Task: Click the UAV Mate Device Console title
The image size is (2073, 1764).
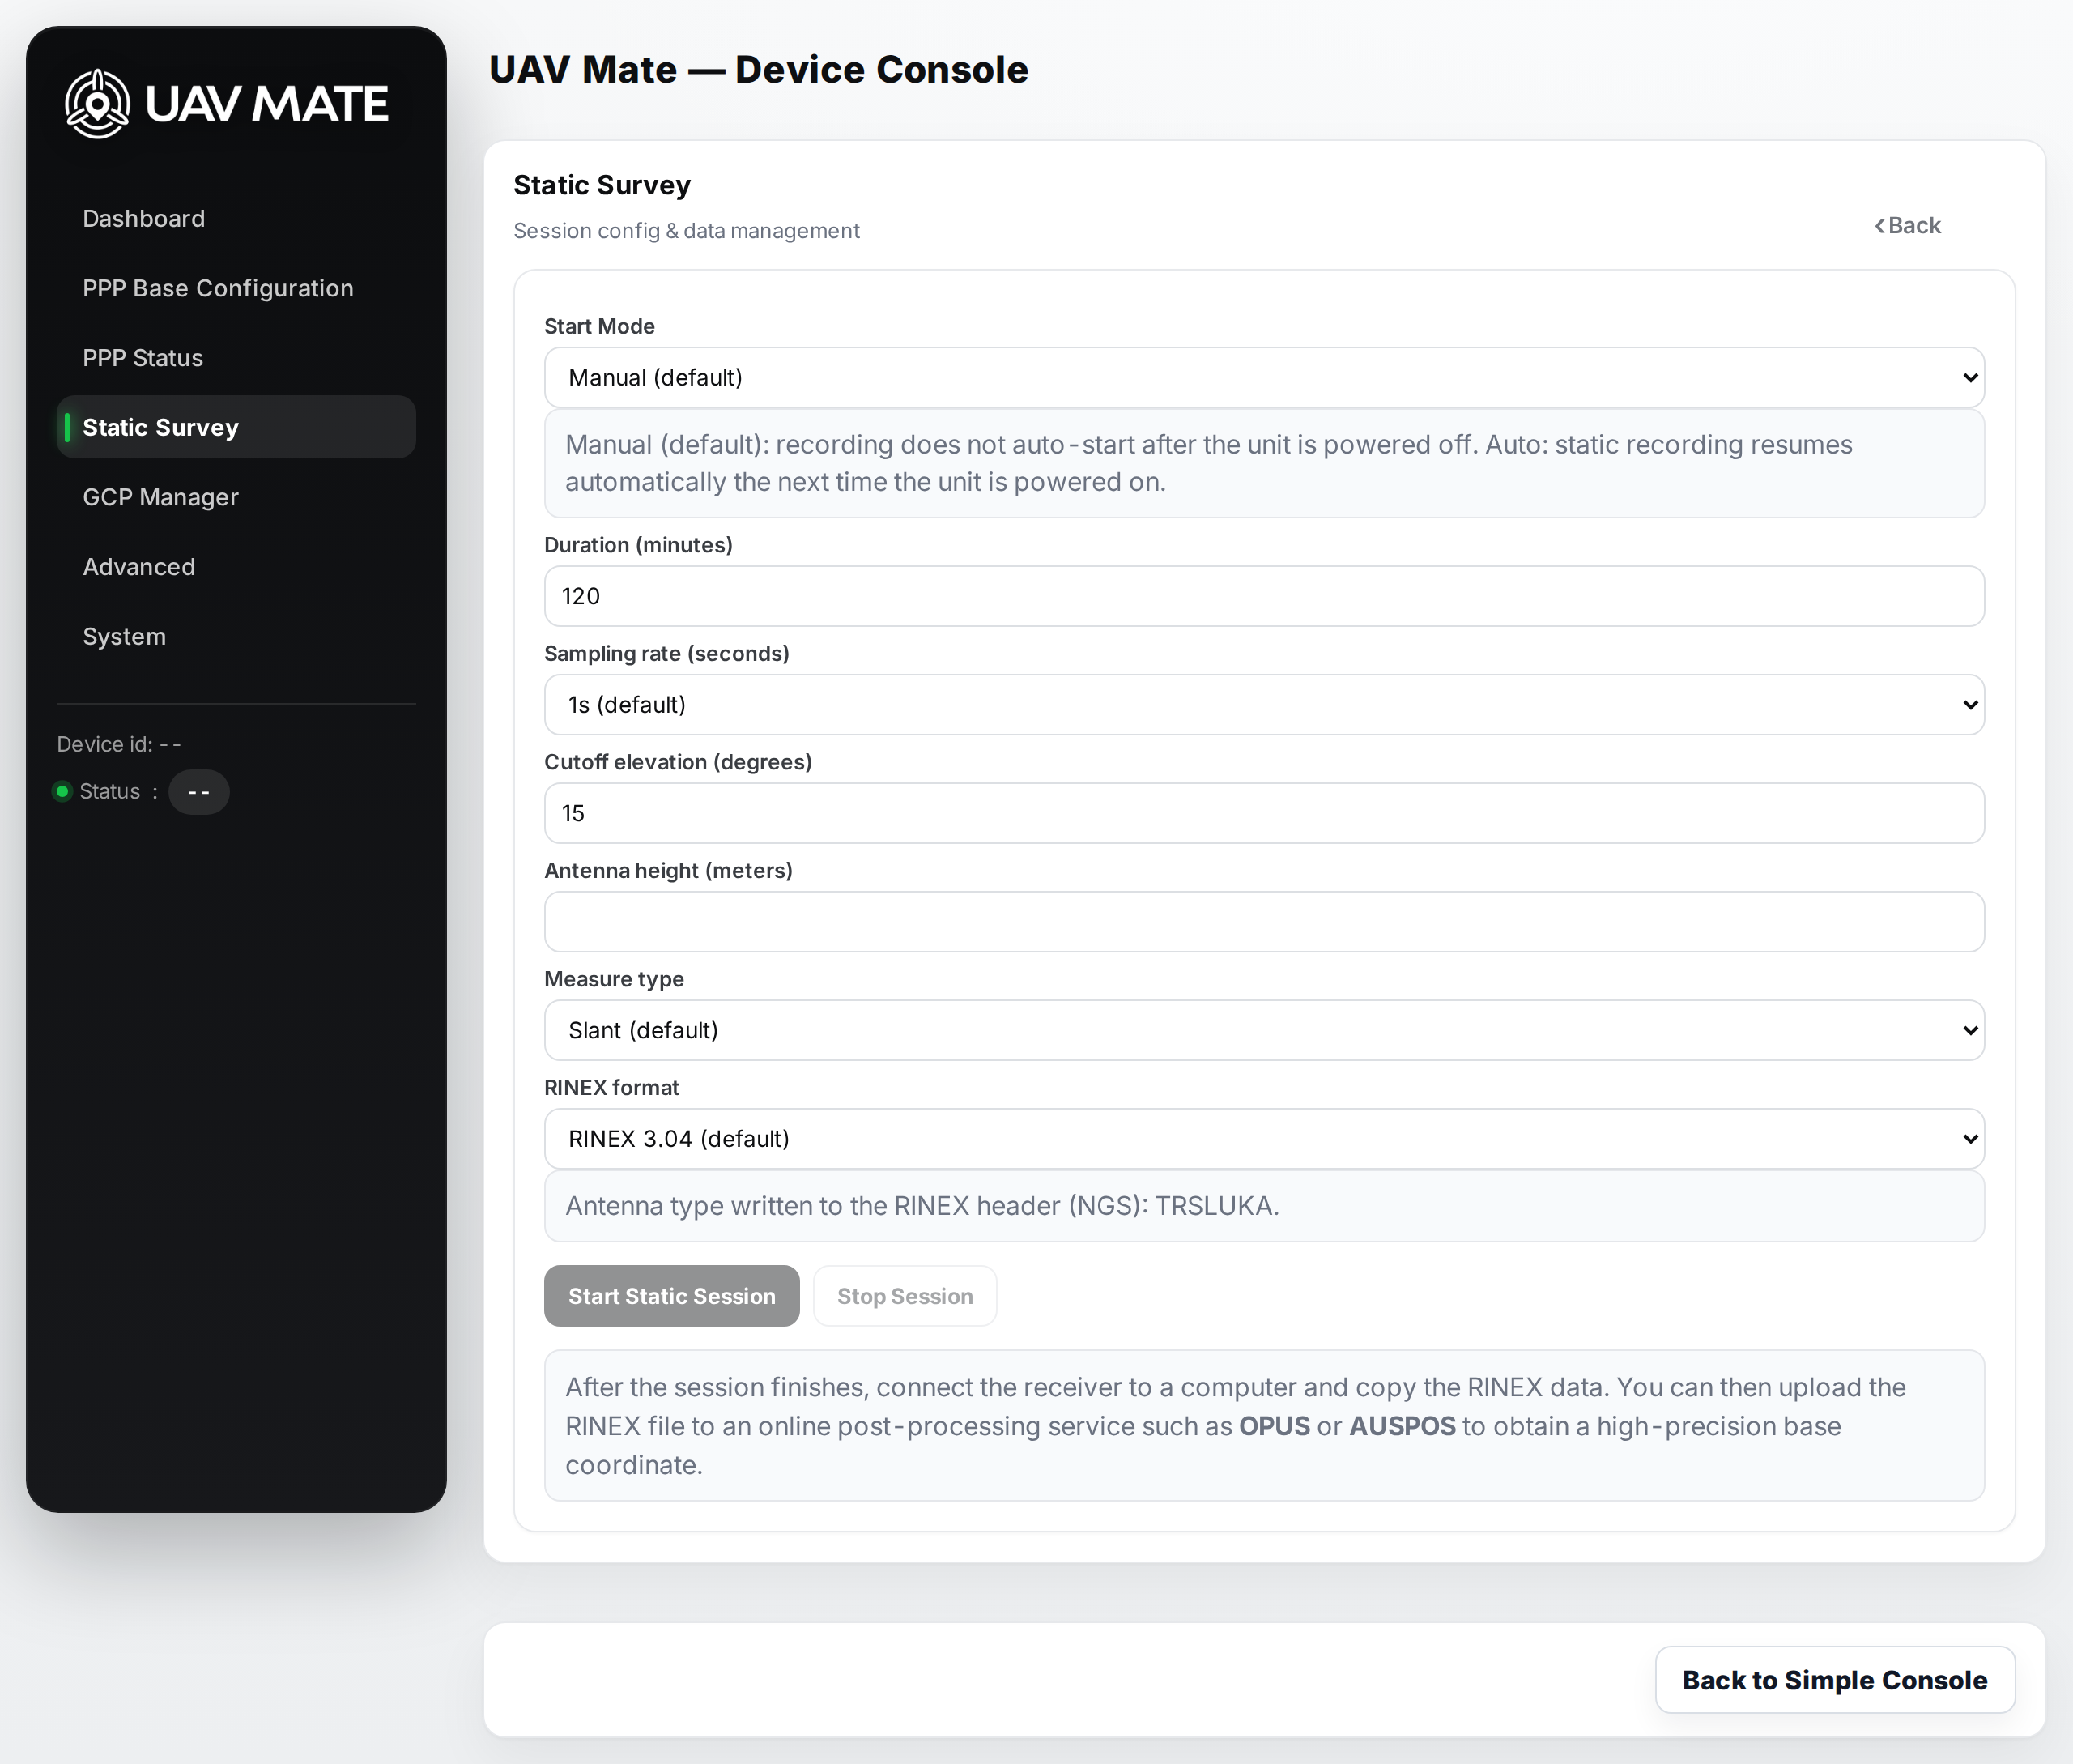Action: [x=758, y=69]
